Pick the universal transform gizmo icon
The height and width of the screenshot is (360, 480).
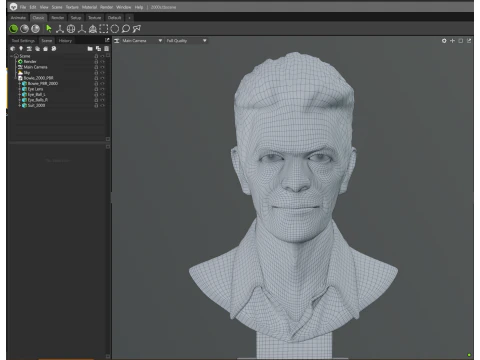click(93, 29)
